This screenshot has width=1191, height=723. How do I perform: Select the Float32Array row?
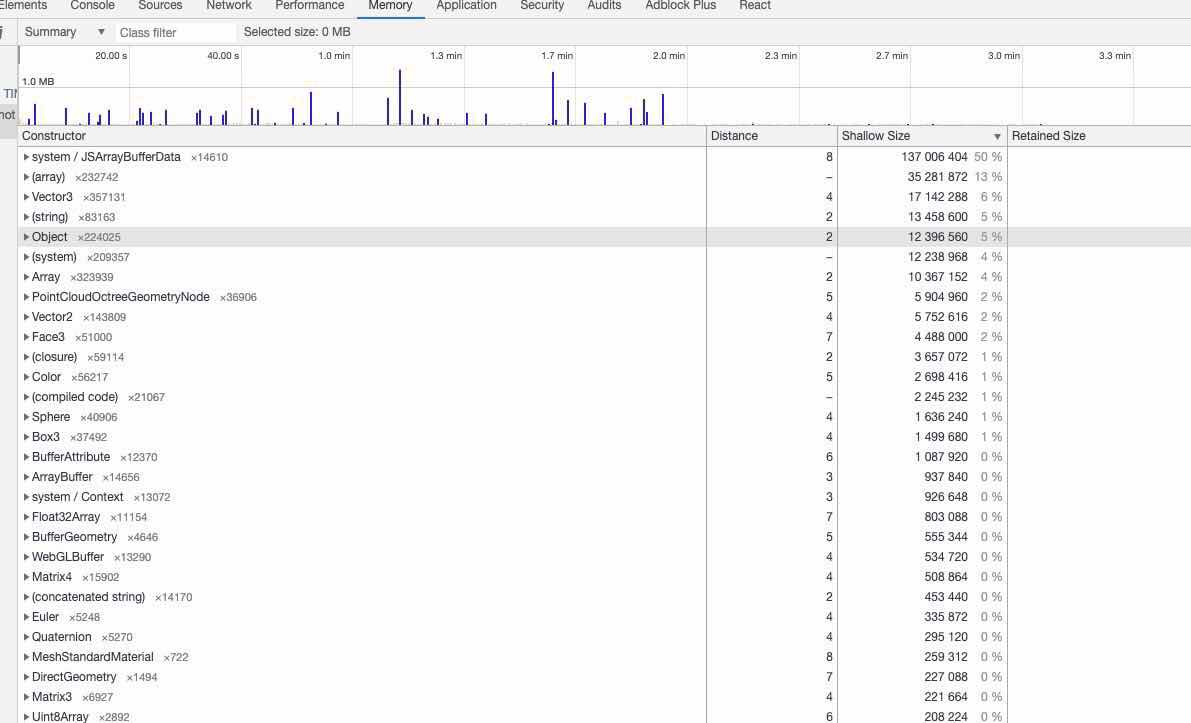605,517
